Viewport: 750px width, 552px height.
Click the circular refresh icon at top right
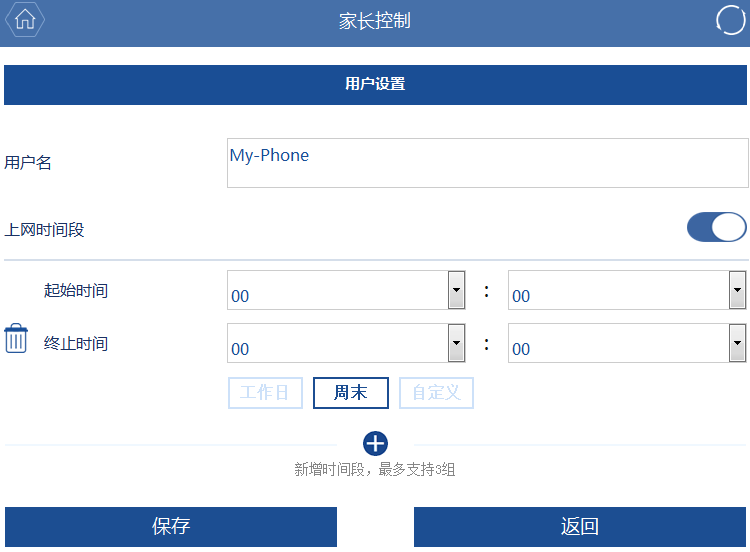tap(730, 20)
